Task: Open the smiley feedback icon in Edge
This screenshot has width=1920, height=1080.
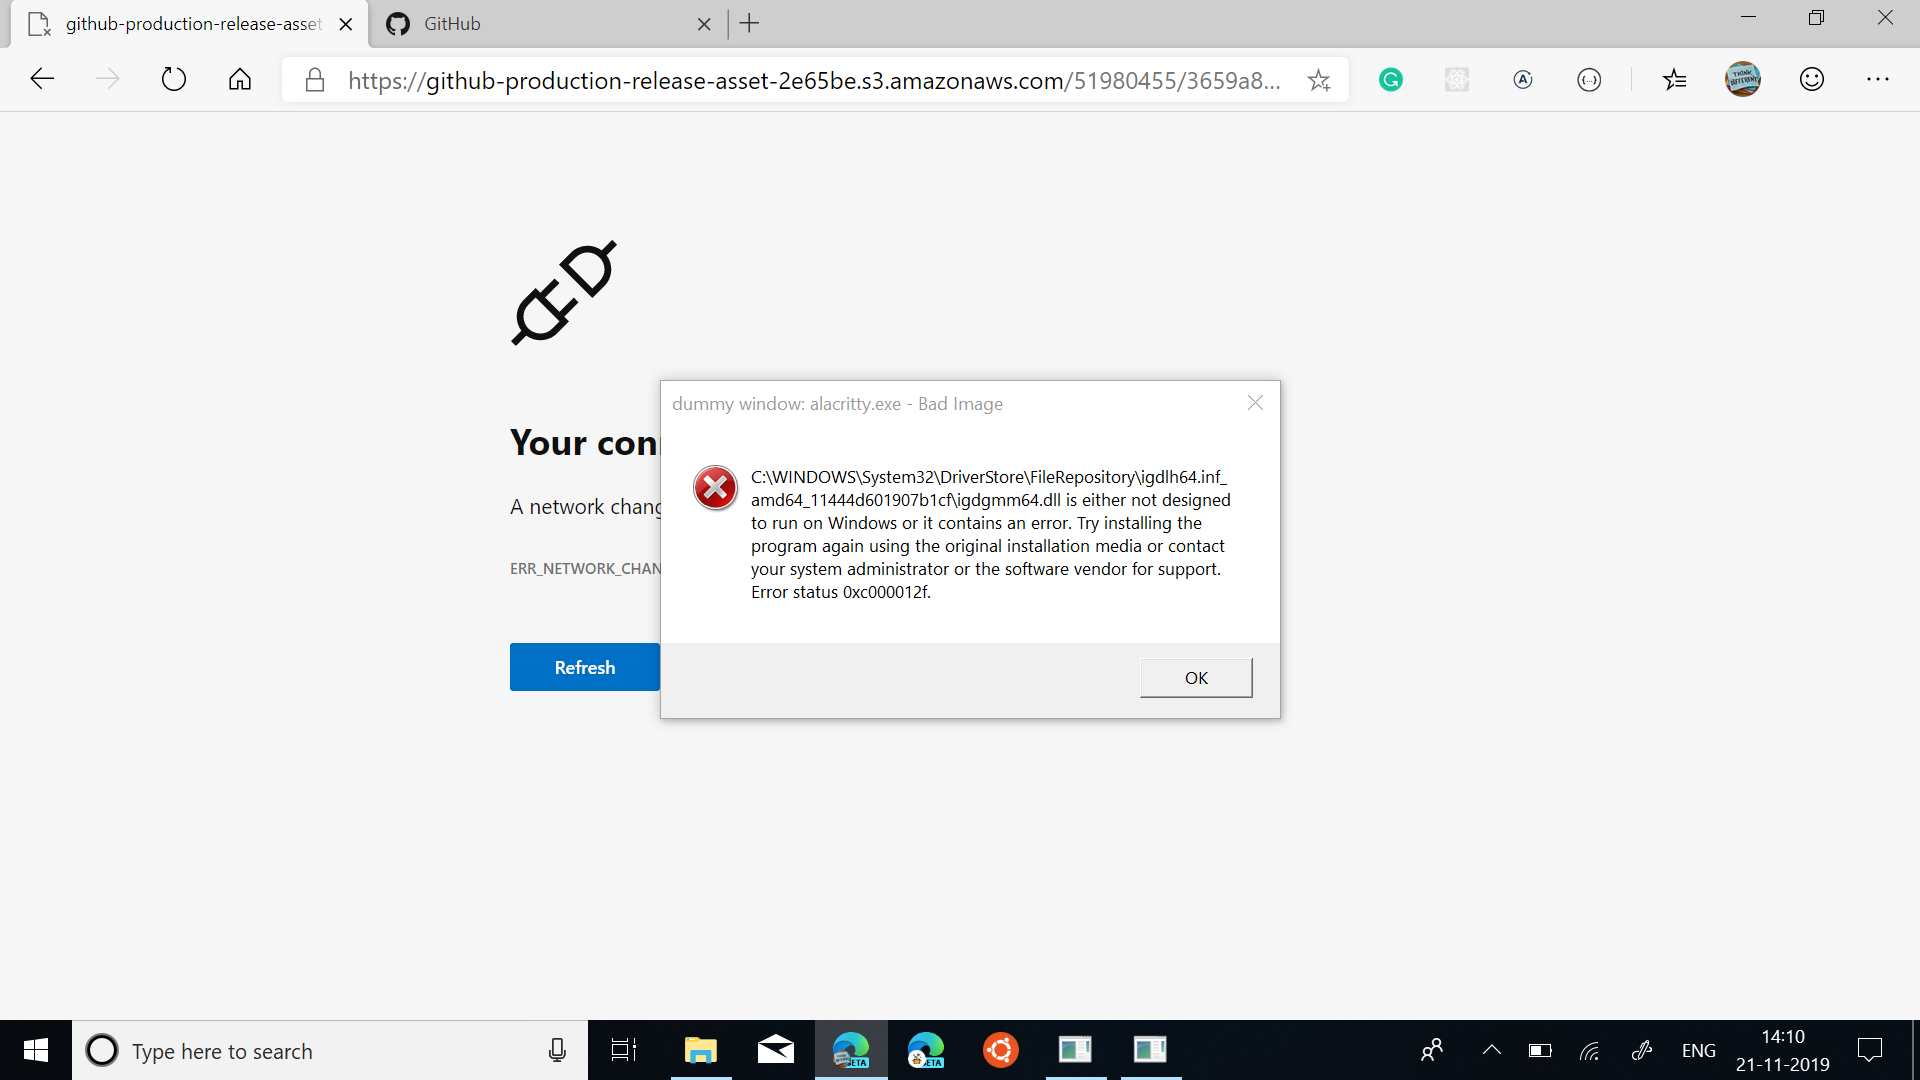Action: tap(1812, 79)
